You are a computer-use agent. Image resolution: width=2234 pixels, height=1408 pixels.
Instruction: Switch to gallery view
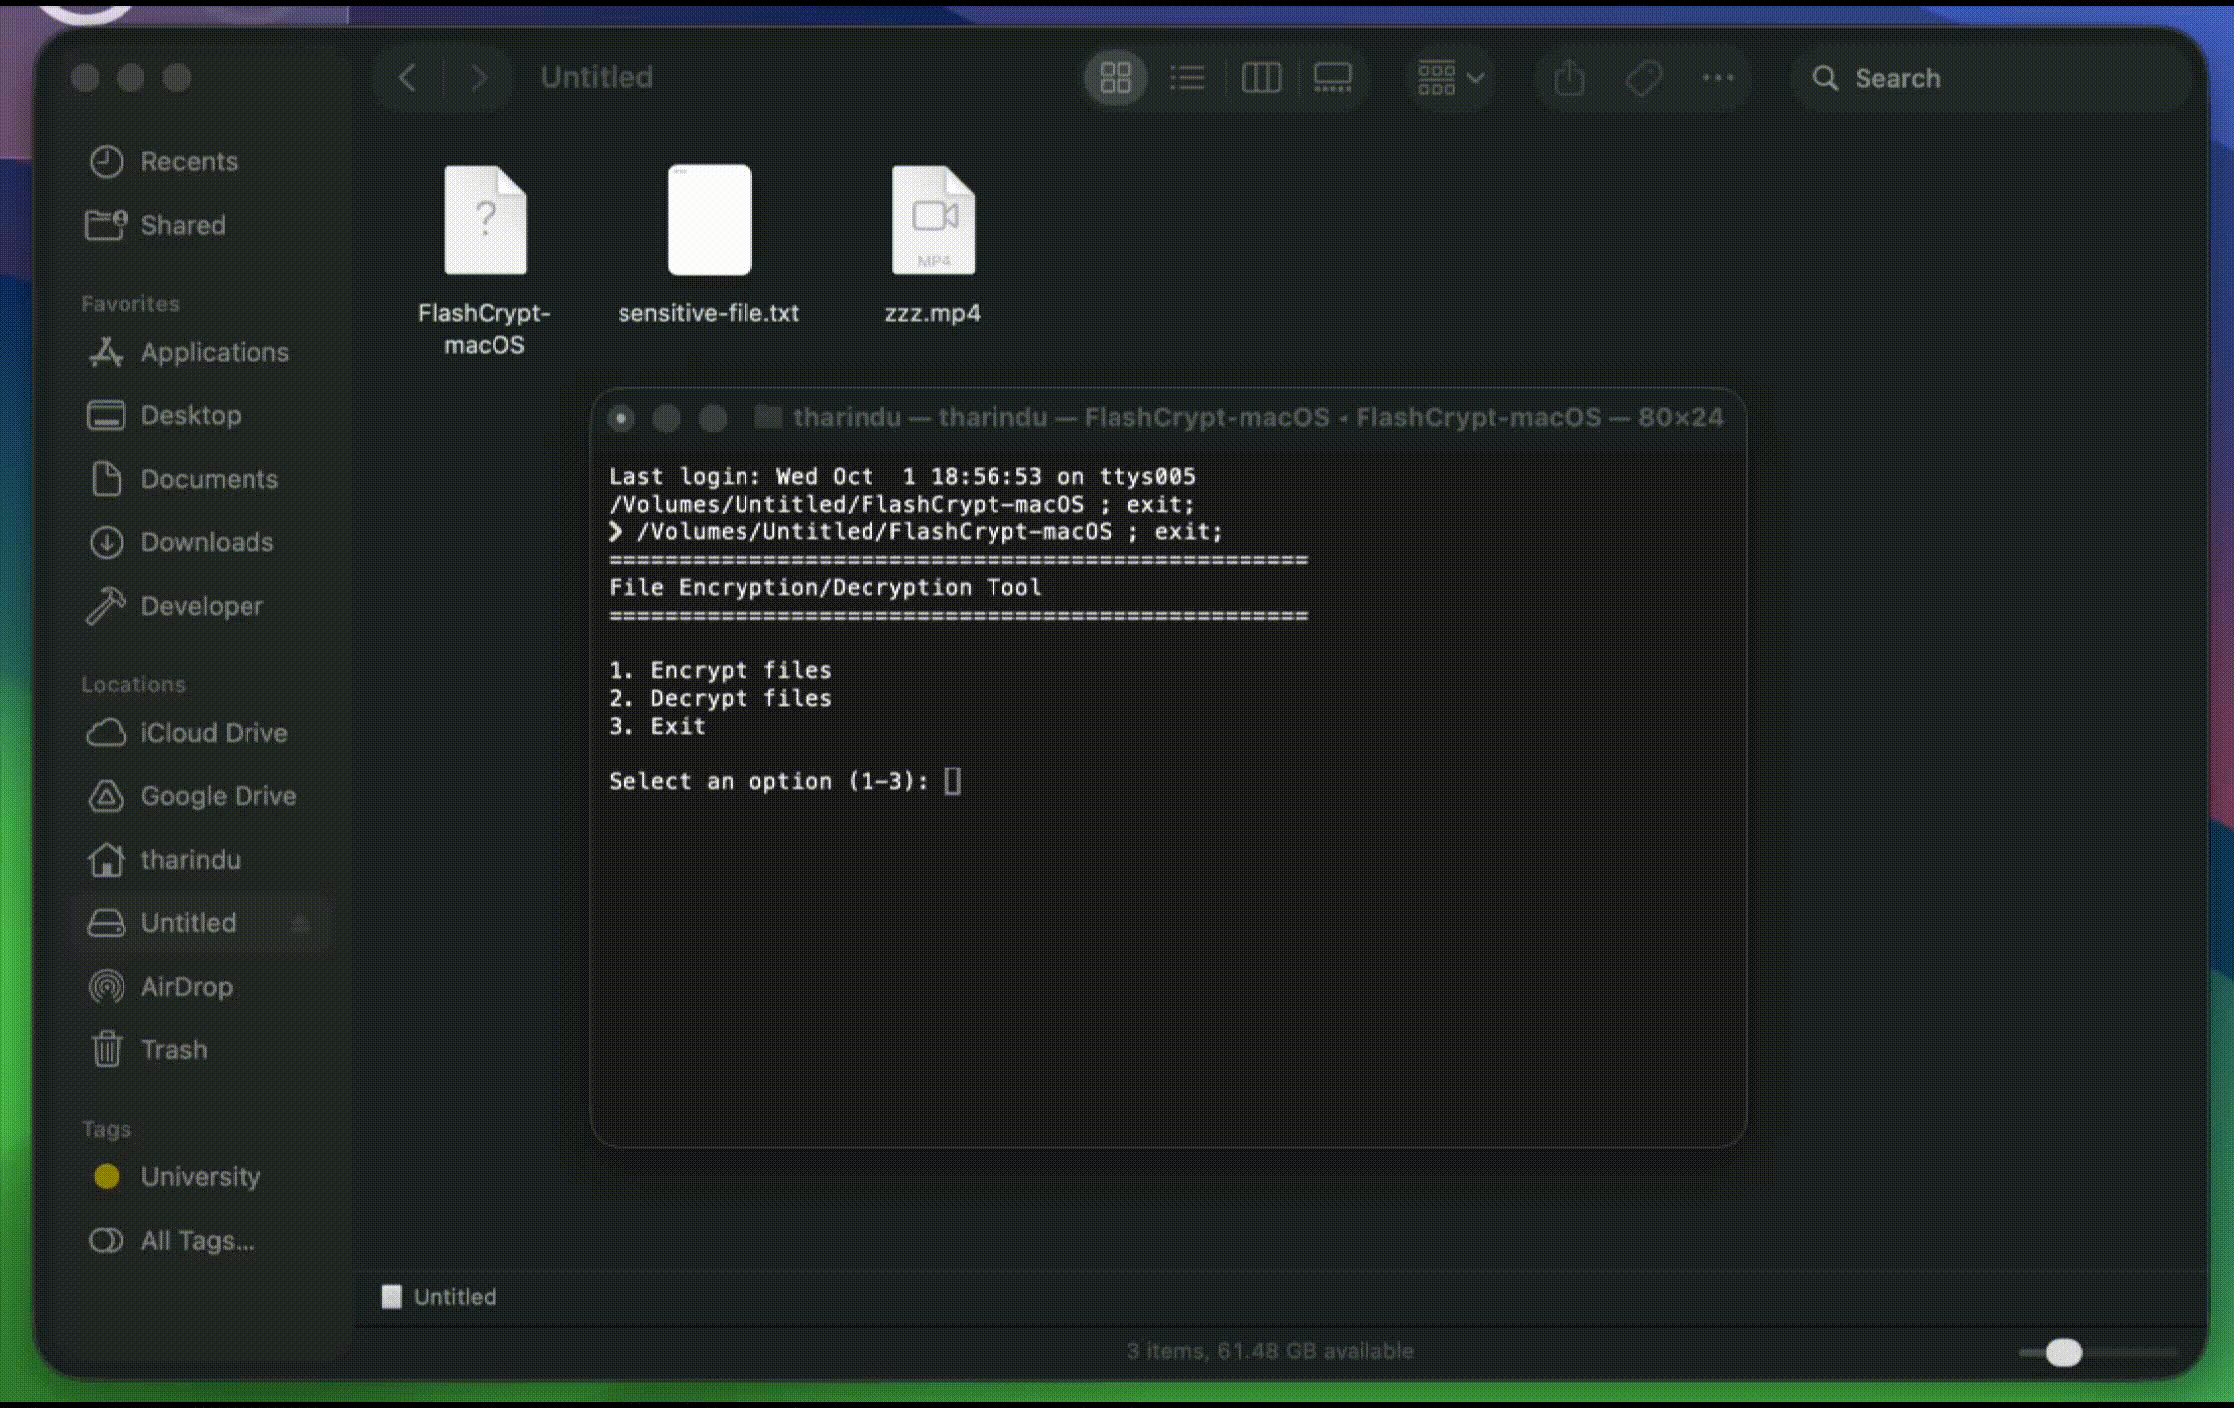tap(1332, 78)
